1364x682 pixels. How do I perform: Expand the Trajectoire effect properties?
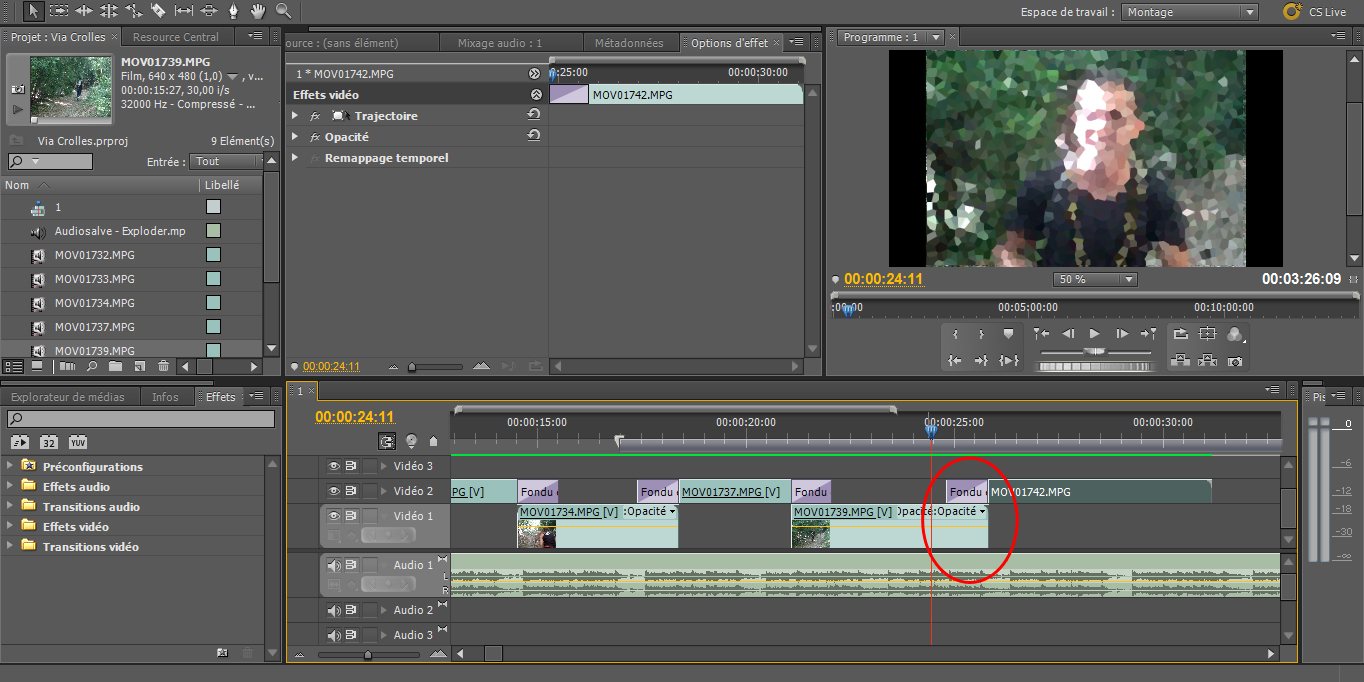tap(295, 116)
